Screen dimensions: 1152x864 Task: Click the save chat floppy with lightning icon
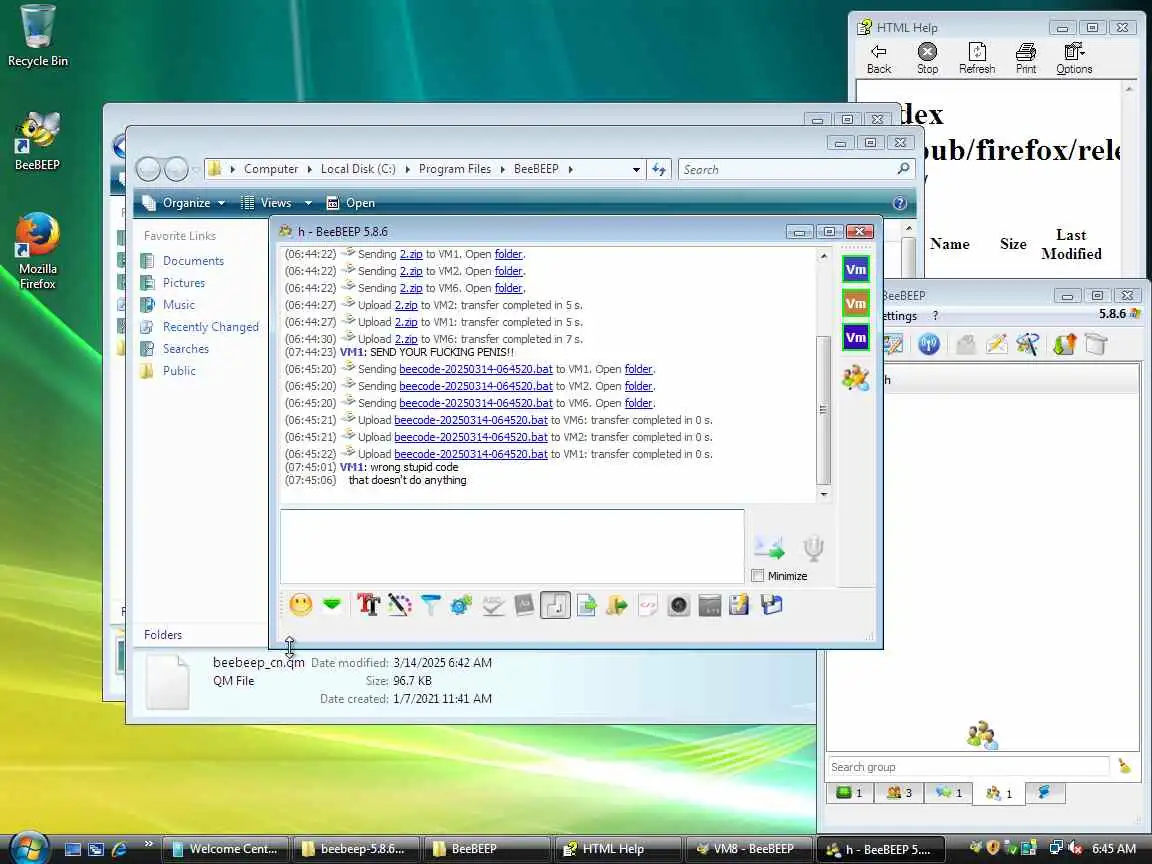click(x=740, y=605)
